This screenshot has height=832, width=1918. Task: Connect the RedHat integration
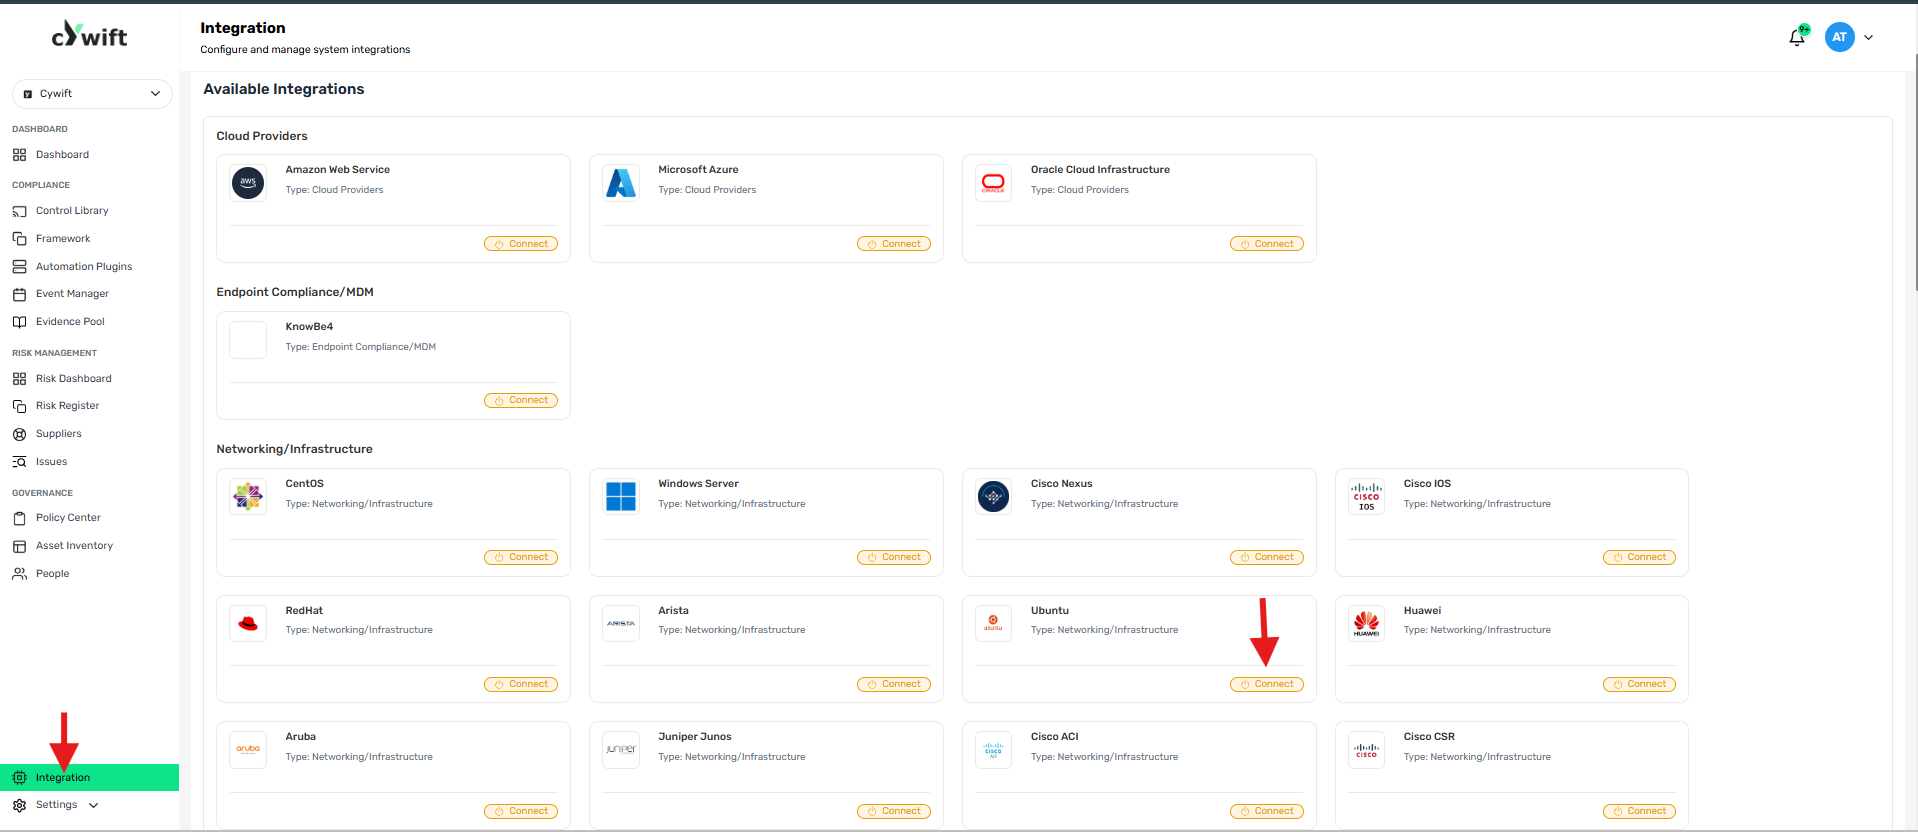pos(521,685)
